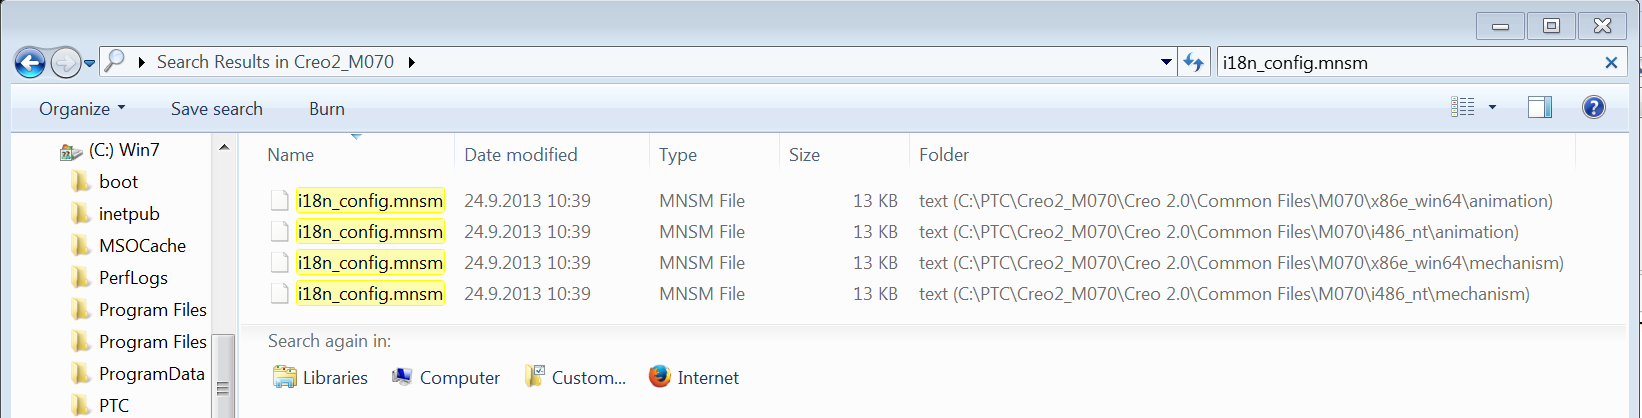Open the Help question mark icon

point(1593,107)
